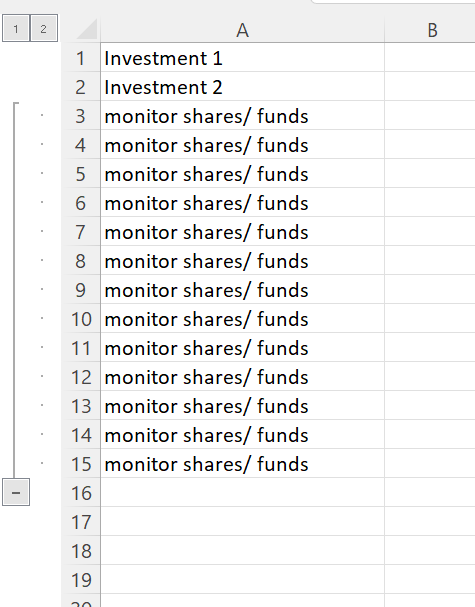Collapse the grouped rows with minus button
475x607 pixels.
click(x=16, y=492)
